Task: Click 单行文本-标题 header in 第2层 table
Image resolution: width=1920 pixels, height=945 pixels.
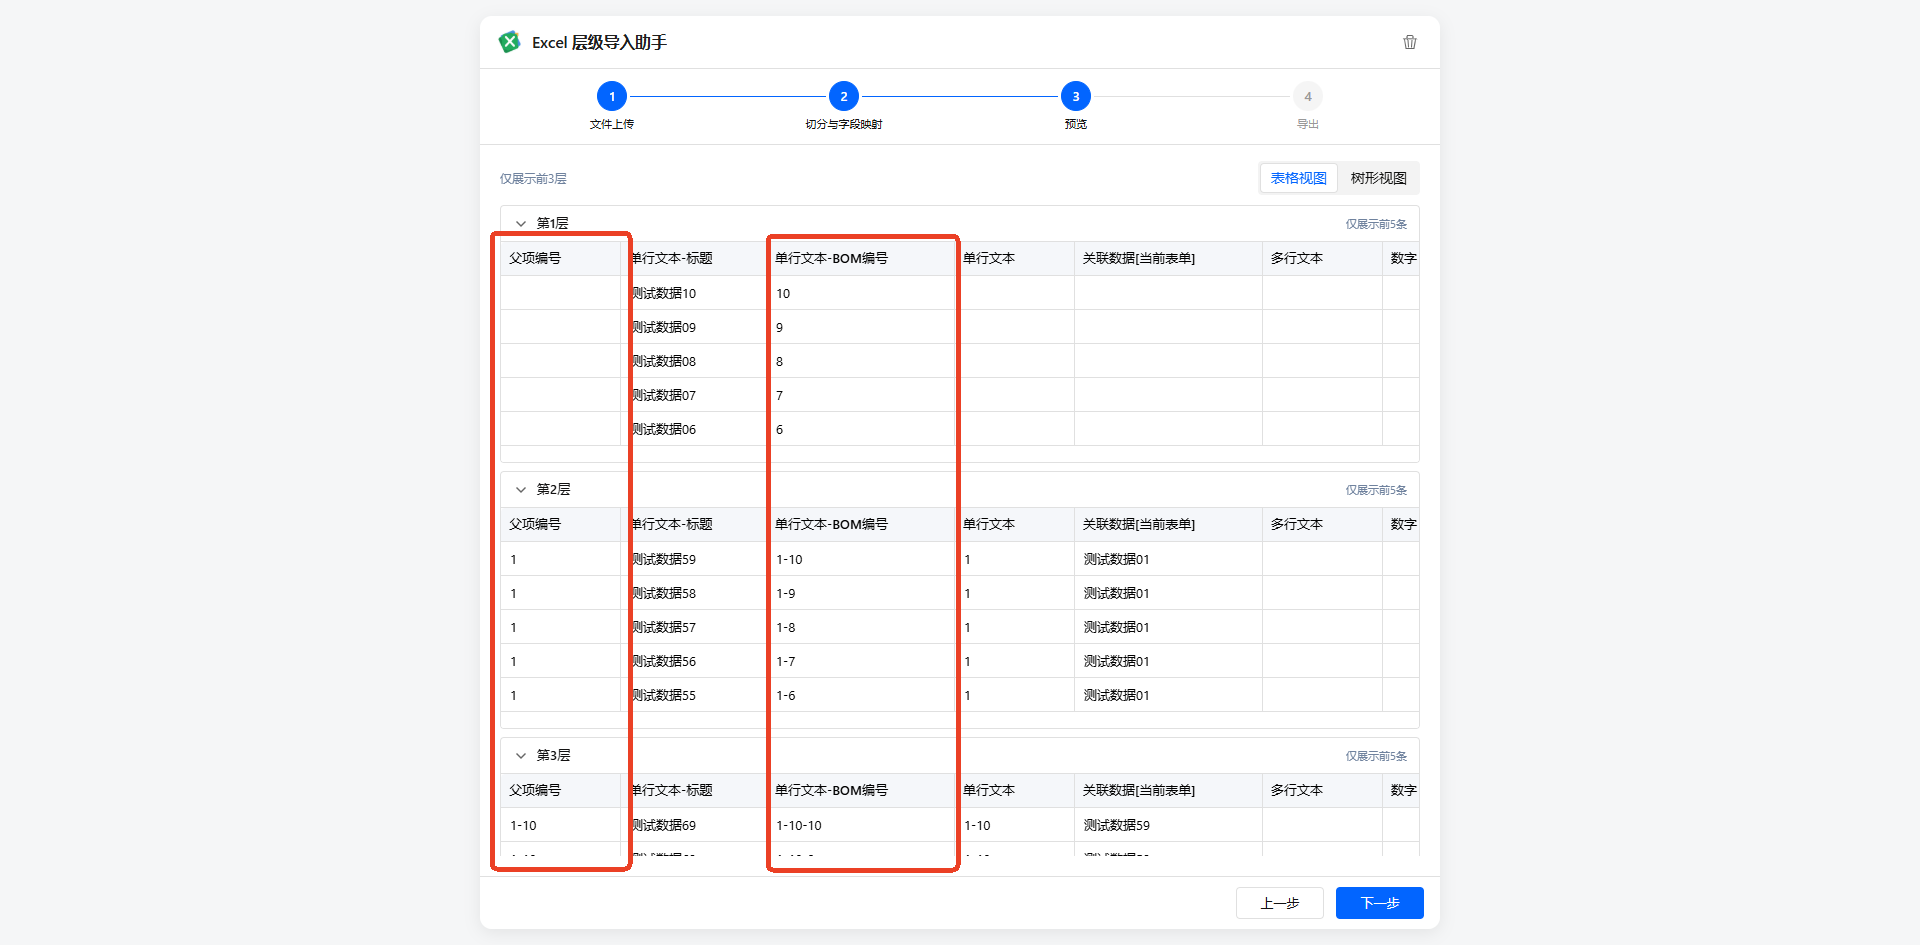Action: pos(694,524)
